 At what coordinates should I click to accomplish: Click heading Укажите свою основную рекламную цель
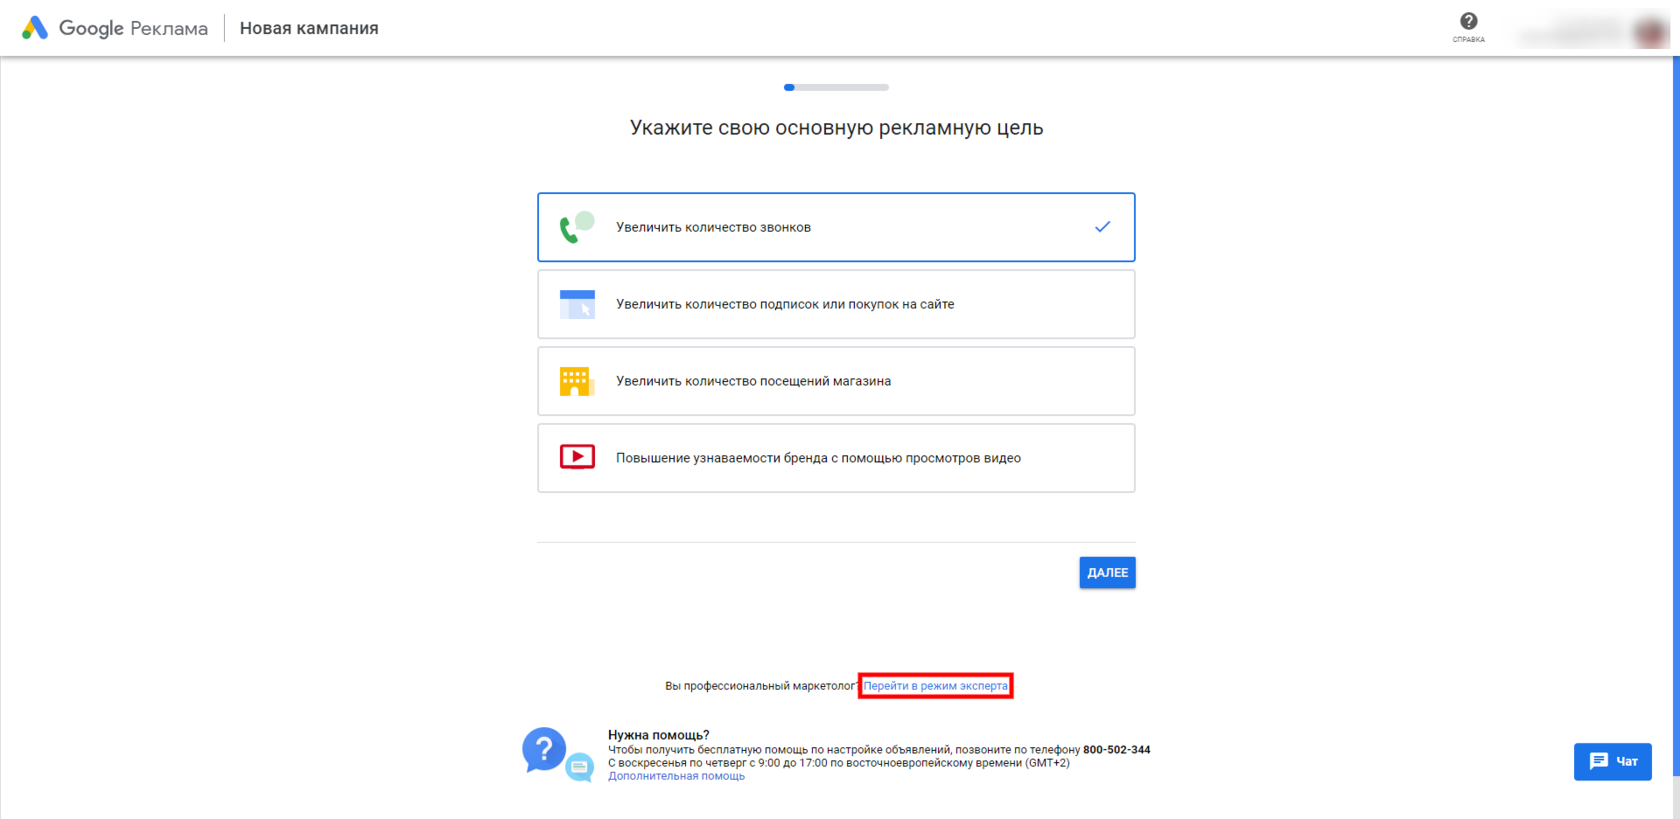tap(836, 127)
